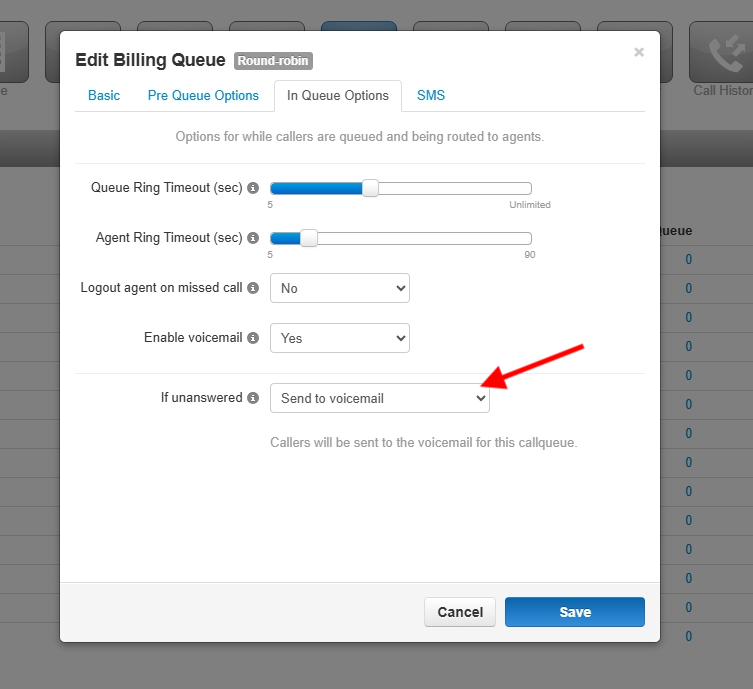Click the Unlimited end of Queue Ring Timeout track

point(528,188)
